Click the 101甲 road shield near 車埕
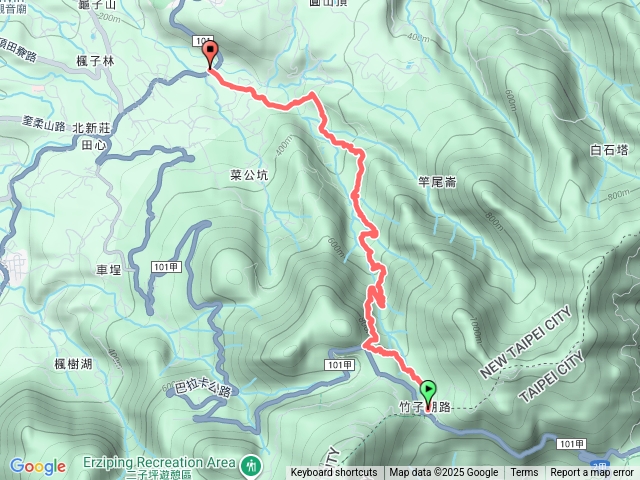The height and width of the screenshot is (480, 640). coord(166,267)
